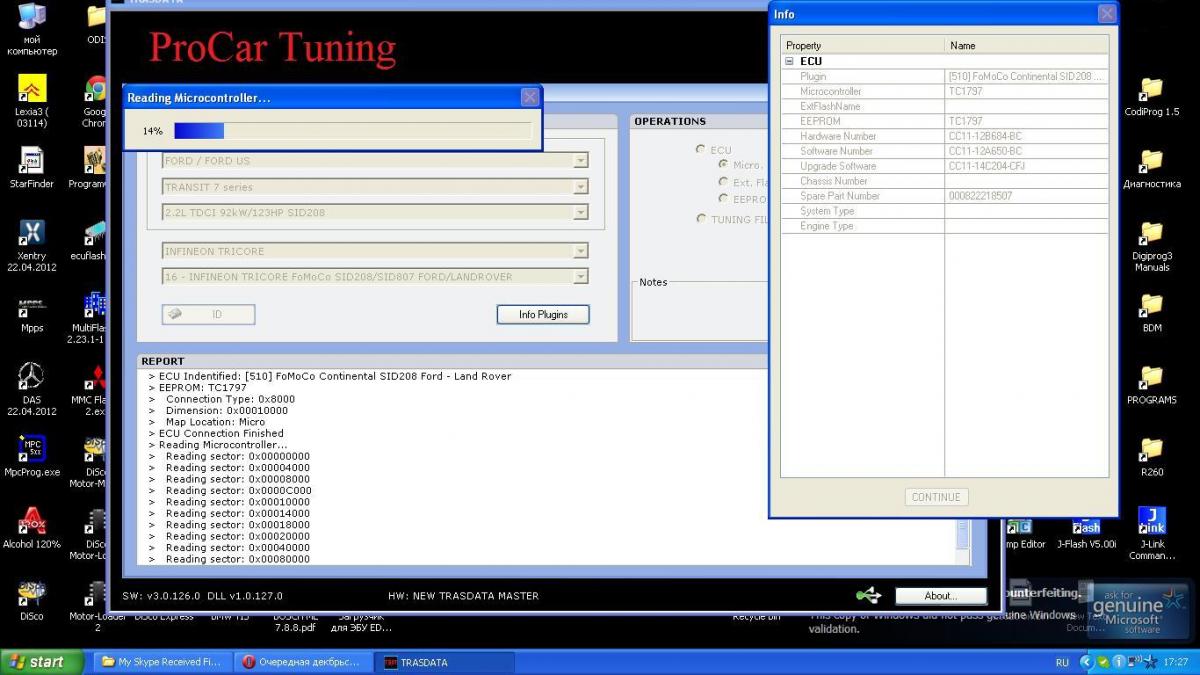The image size is (1200, 675).
Task: Open the CodiProg 1.5 folder
Action: click(x=1152, y=97)
